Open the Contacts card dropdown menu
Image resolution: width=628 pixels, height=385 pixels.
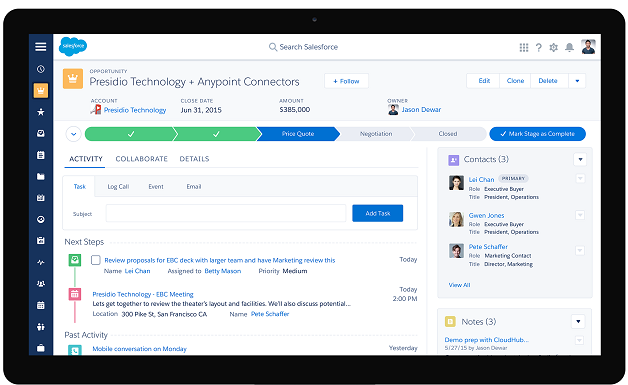(580, 159)
